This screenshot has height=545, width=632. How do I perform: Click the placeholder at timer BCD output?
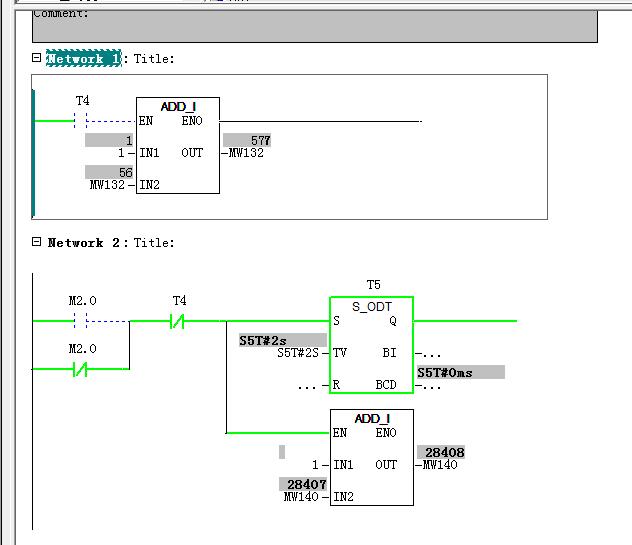[432, 387]
